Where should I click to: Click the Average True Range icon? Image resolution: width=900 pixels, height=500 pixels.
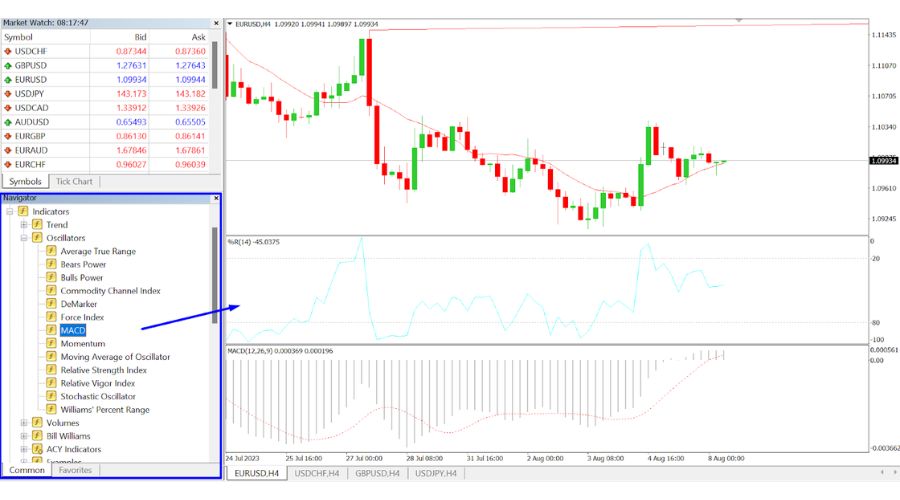coord(51,251)
